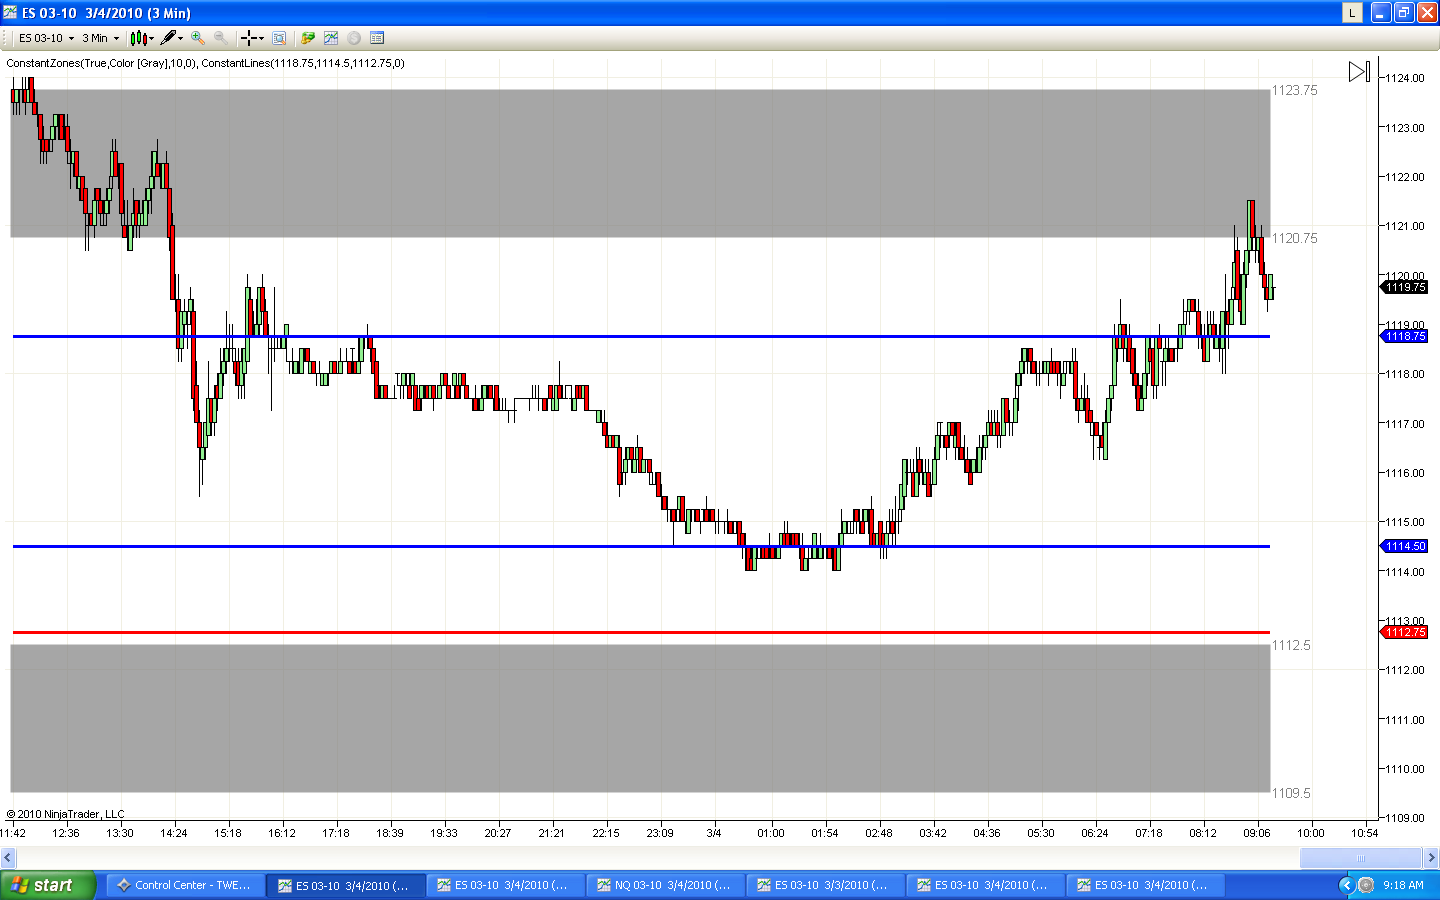Expand hidden system tray icons arrow
The image size is (1440, 900).
point(1346,885)
